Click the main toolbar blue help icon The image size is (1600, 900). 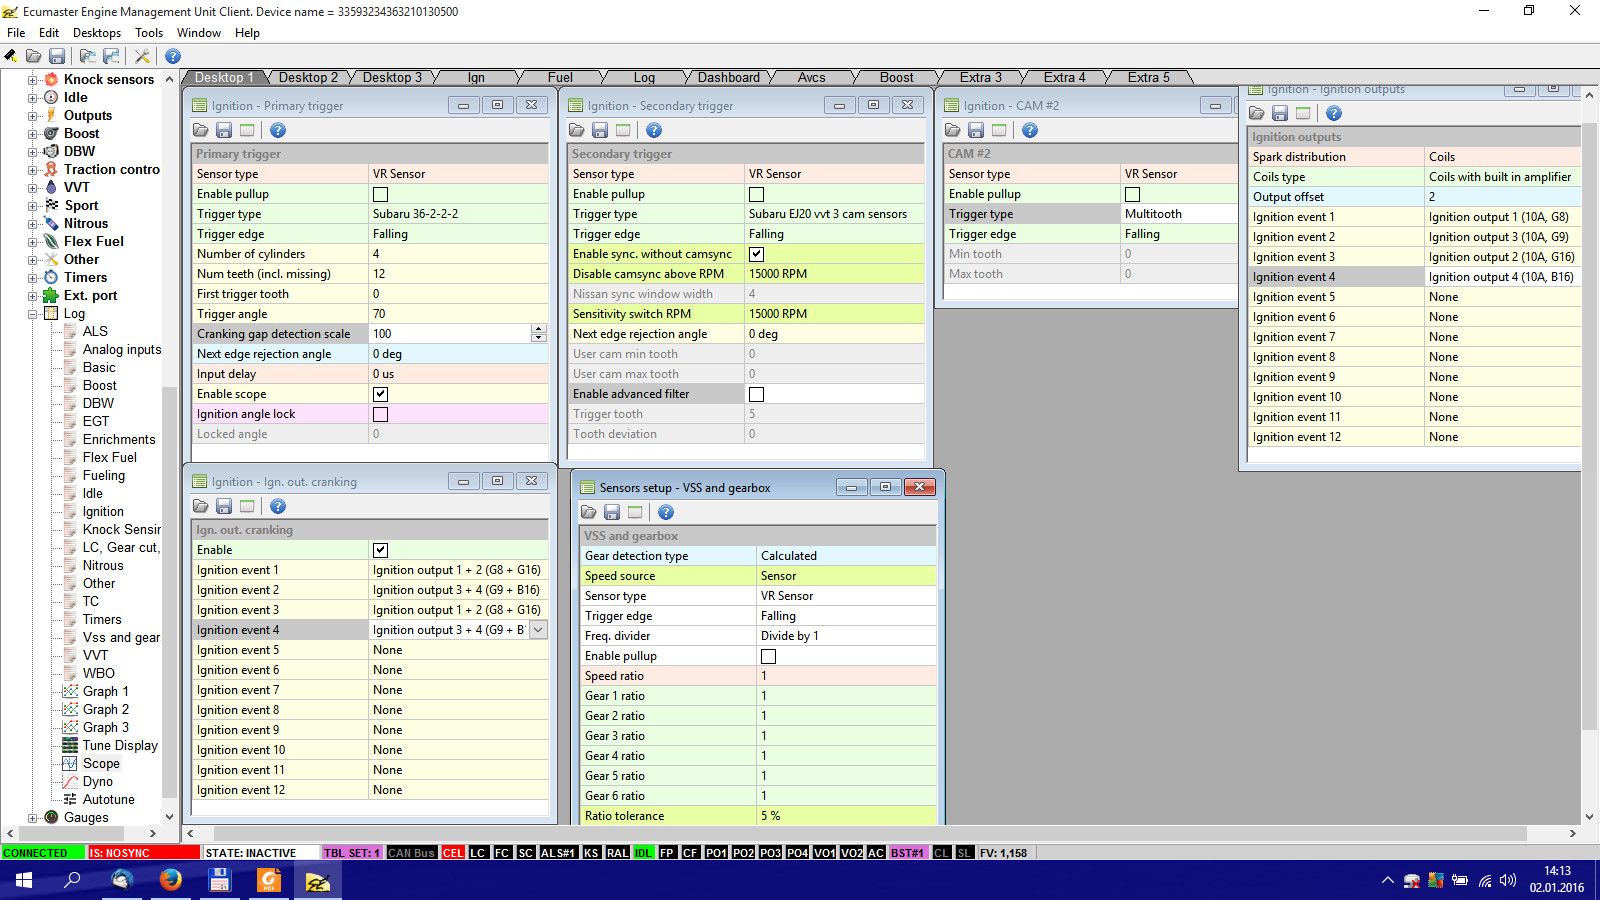[173, 56]
